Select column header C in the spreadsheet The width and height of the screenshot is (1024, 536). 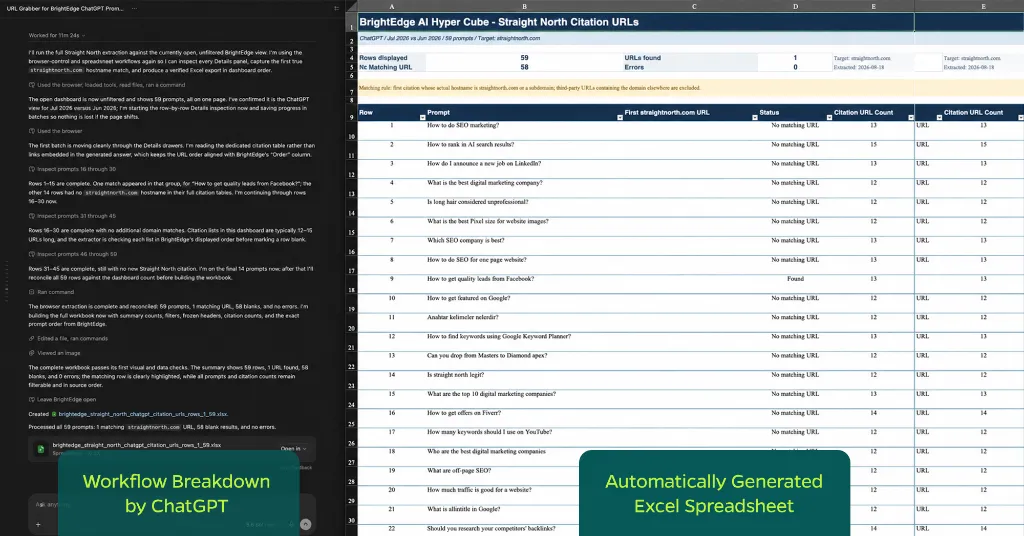point(694,7)
